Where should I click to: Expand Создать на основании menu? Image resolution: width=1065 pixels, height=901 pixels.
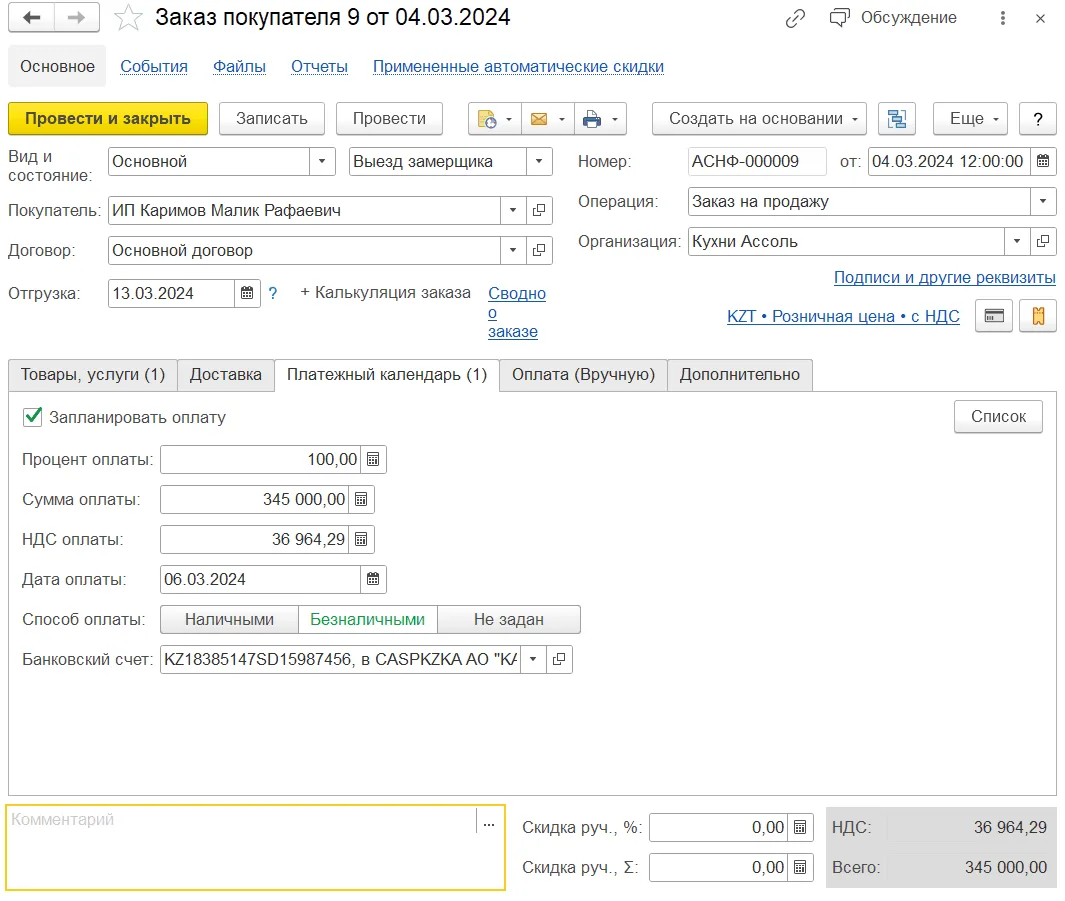[x=759, y=119]
